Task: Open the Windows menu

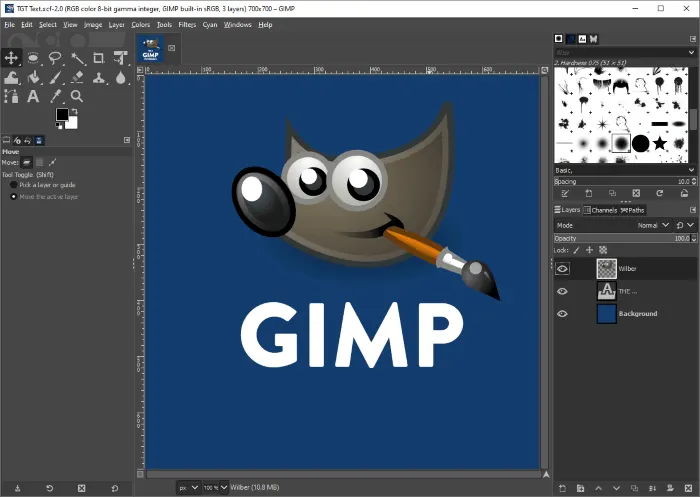Action: point(238,25)
